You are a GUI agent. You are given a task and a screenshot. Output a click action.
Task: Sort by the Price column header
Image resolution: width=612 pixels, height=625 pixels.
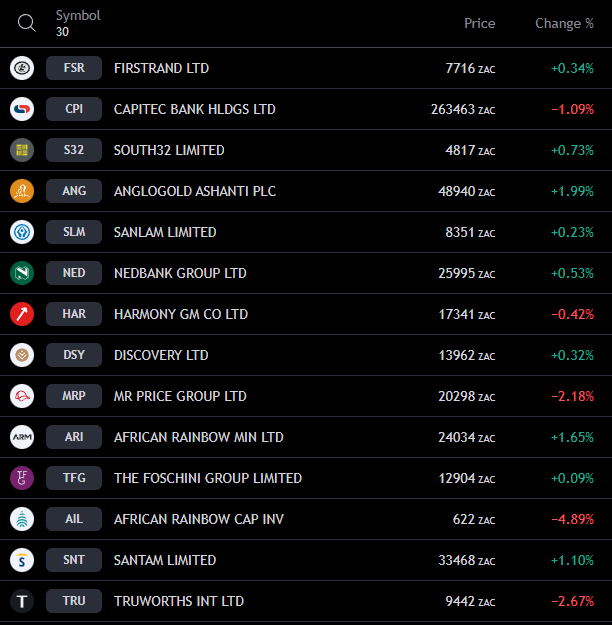[x=479, y=23]
